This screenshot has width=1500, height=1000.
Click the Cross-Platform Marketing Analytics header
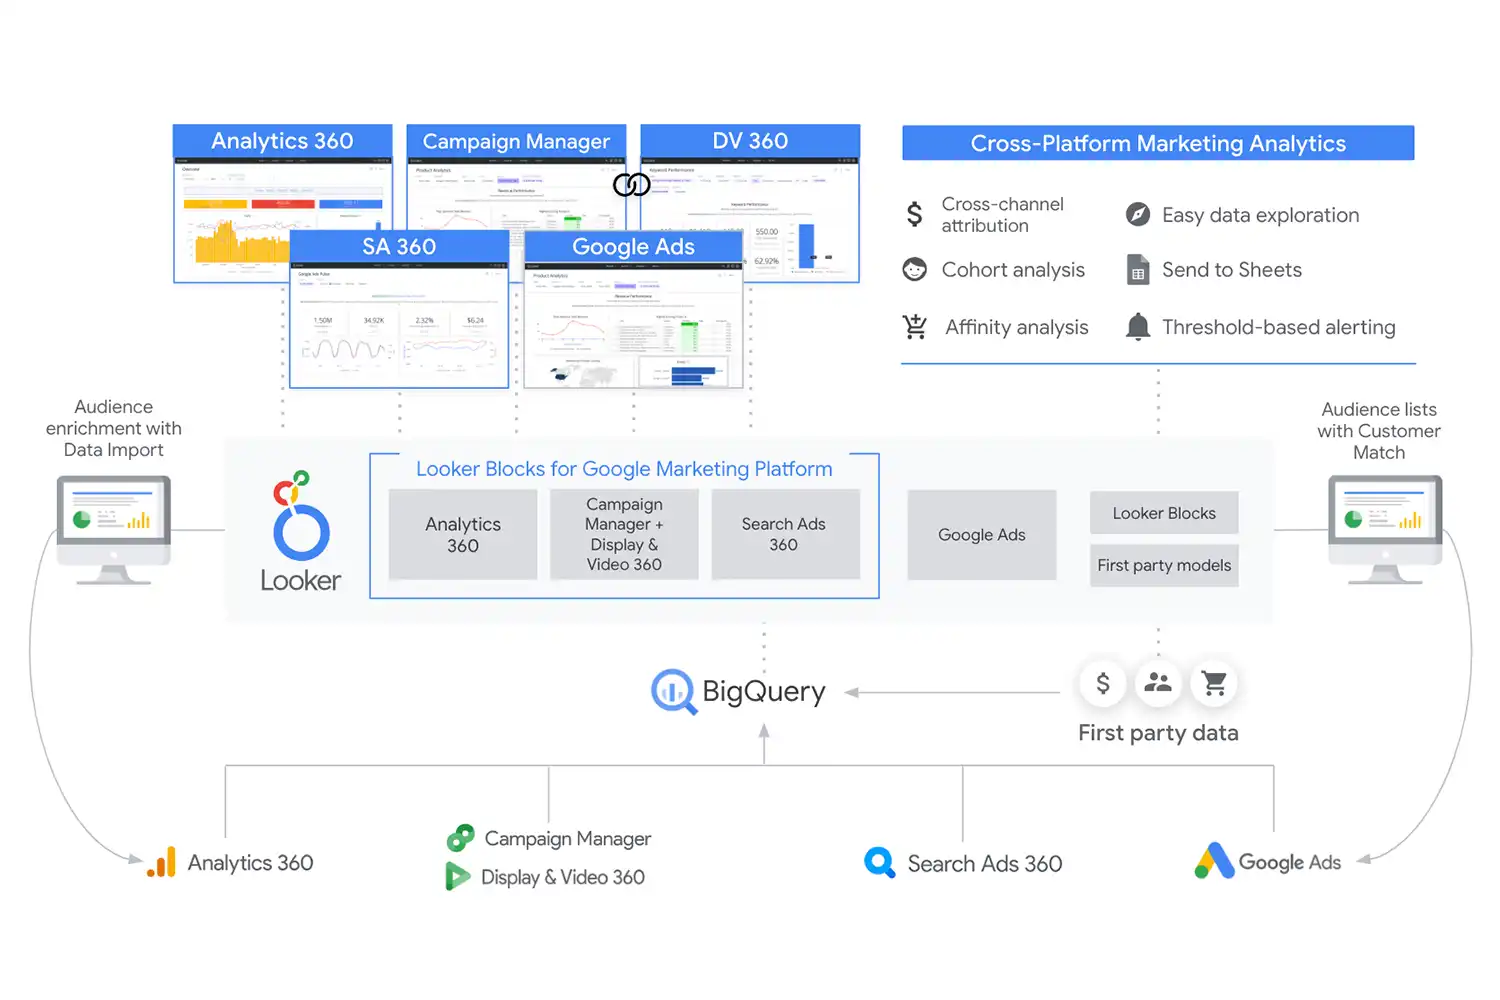coord(1158,143)
